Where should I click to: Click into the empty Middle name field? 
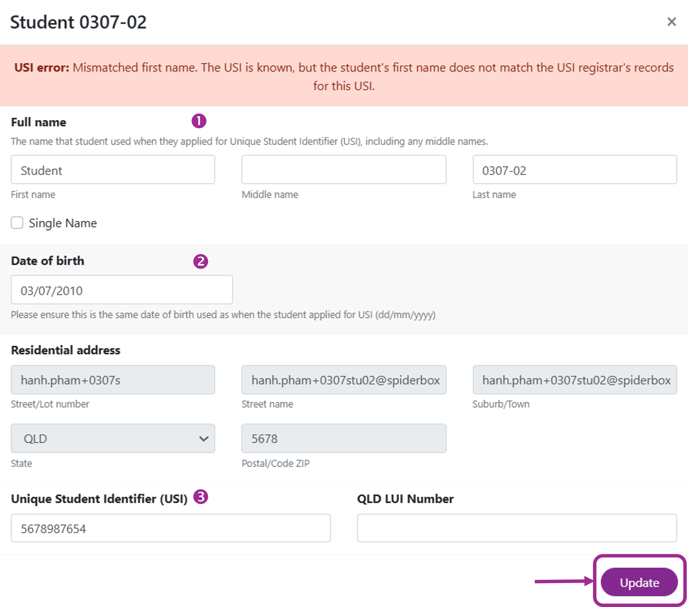click(344, 169)
